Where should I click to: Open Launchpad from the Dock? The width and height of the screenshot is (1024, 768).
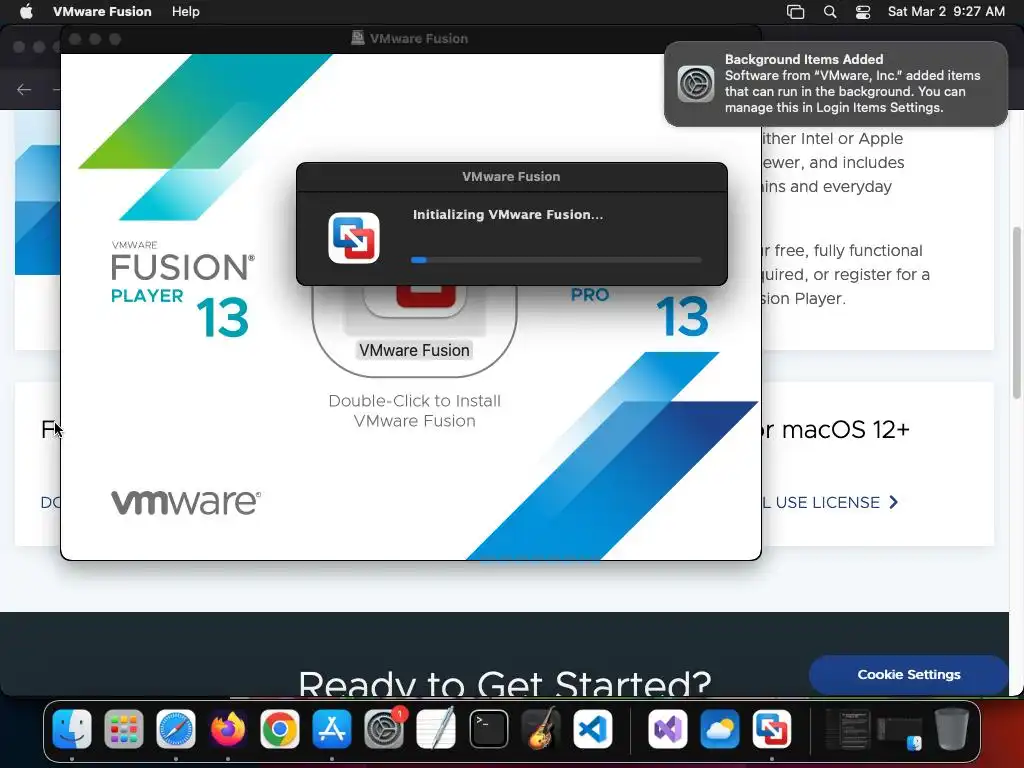123,729
